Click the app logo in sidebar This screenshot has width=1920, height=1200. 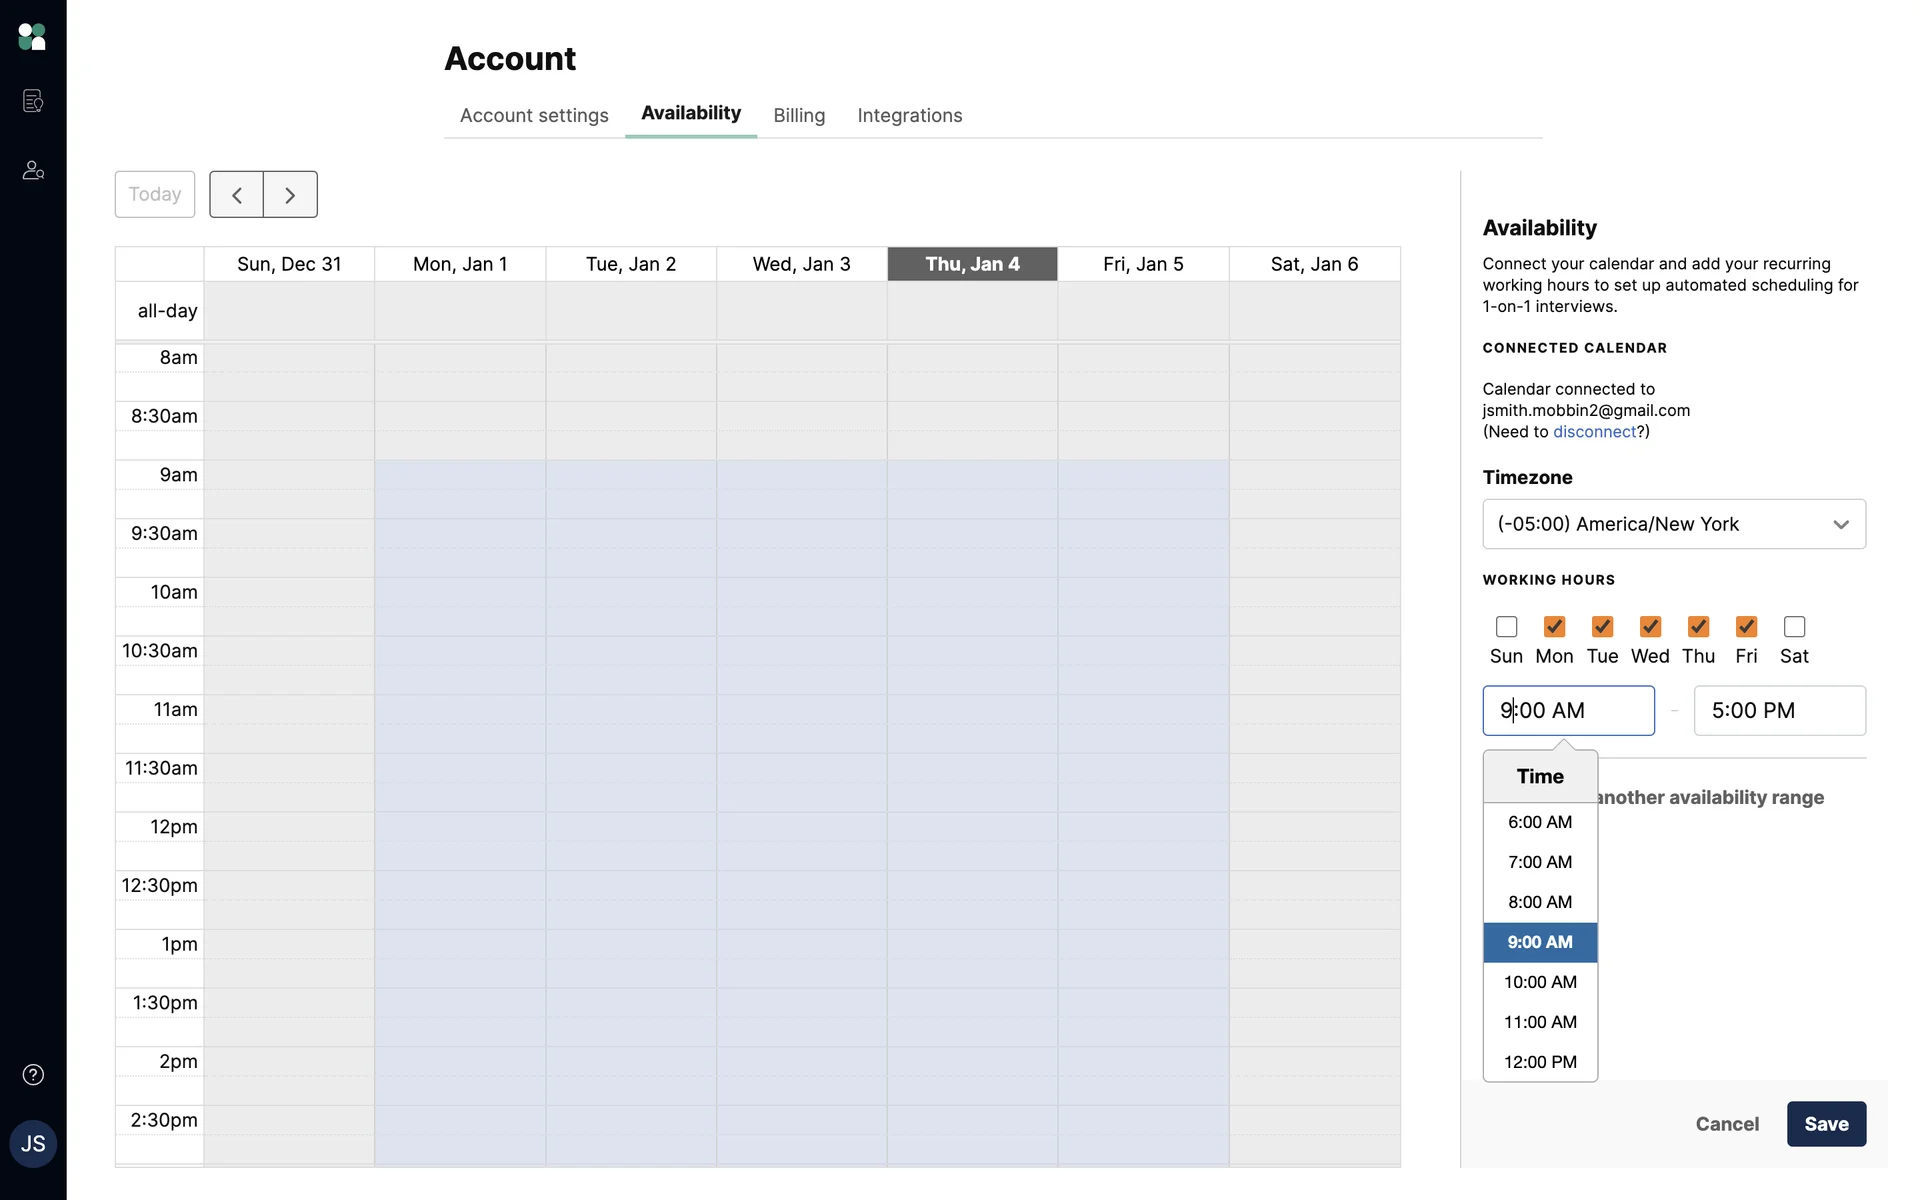32,37
